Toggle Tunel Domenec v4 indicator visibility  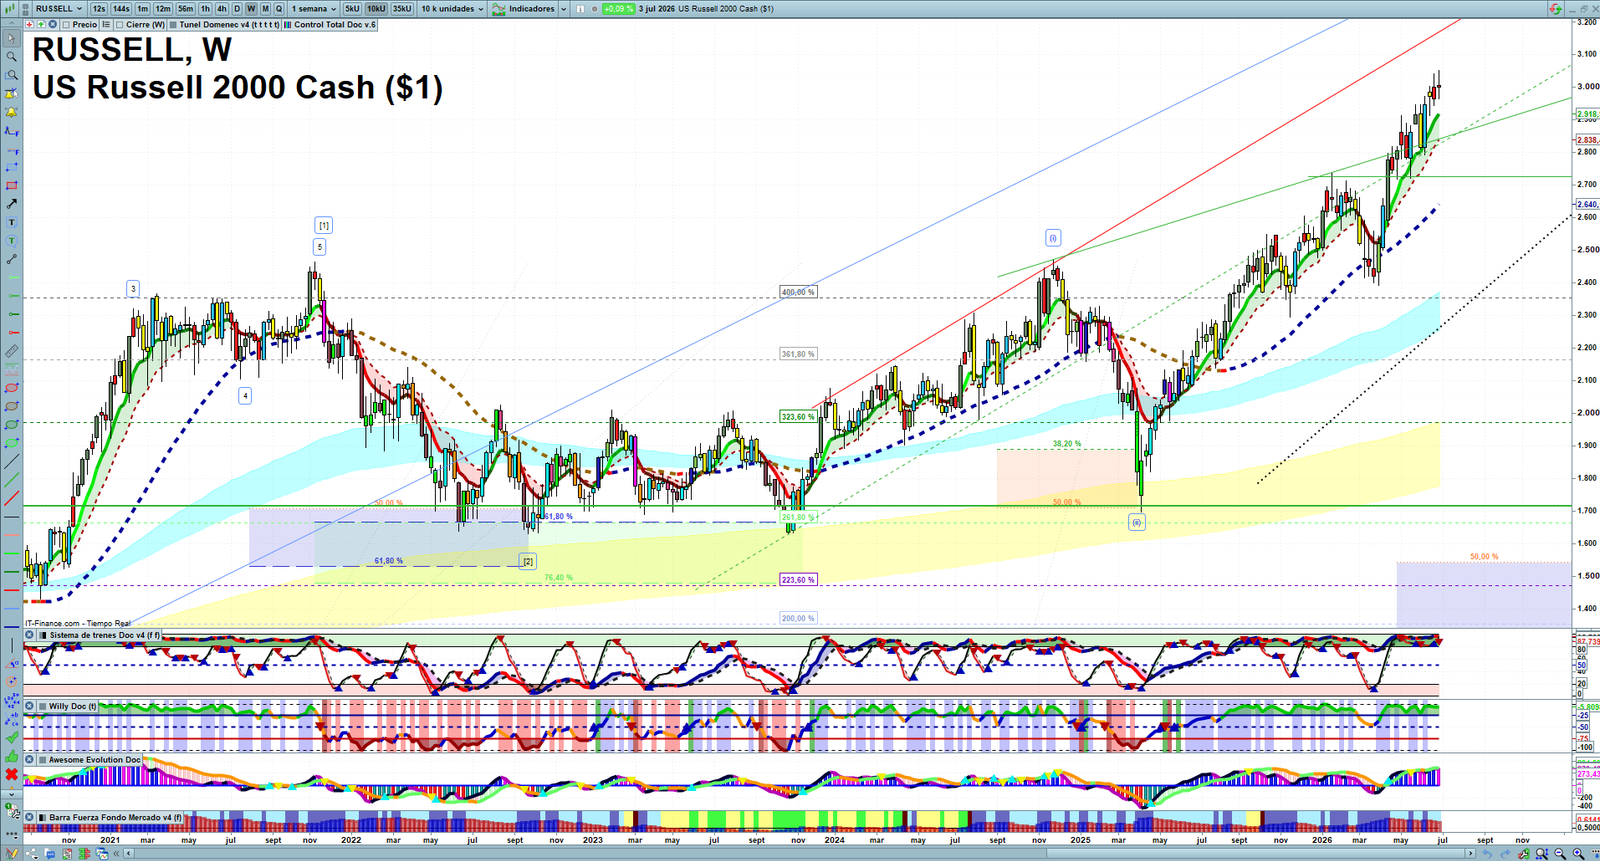tap(173, 24)
